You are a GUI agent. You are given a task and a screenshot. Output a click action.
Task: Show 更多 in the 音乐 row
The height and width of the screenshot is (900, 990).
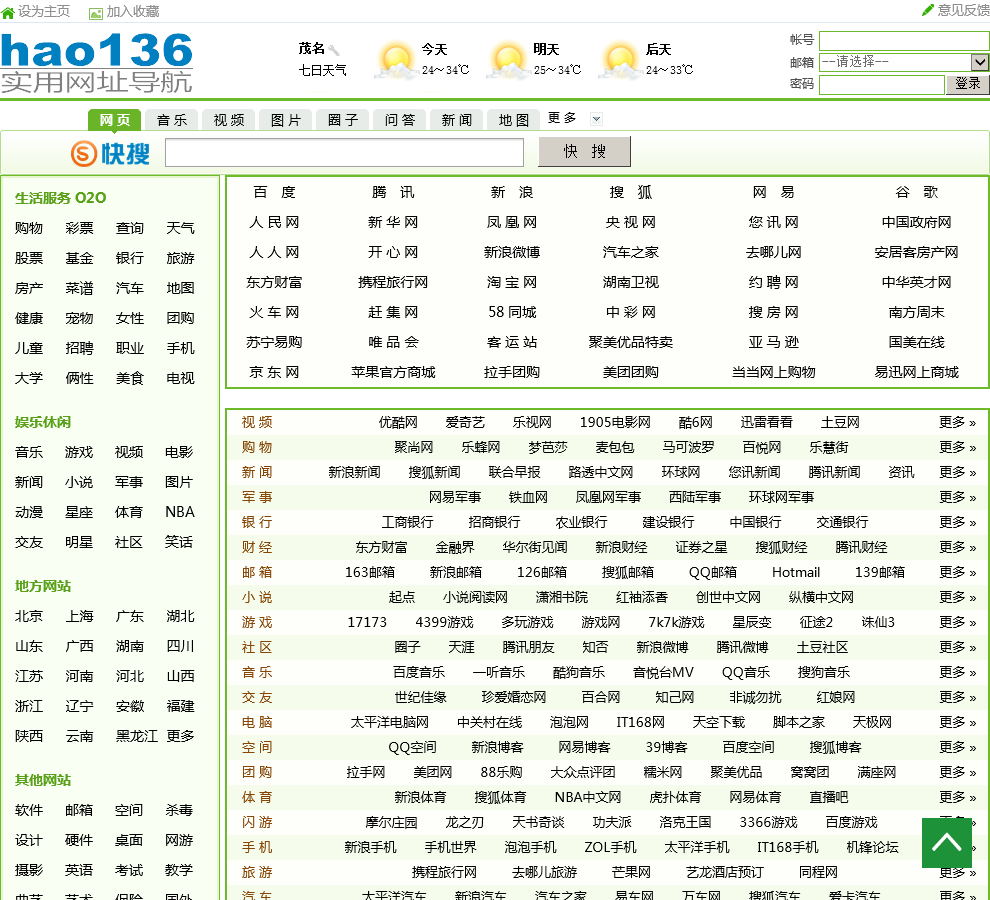coord(957,672)
